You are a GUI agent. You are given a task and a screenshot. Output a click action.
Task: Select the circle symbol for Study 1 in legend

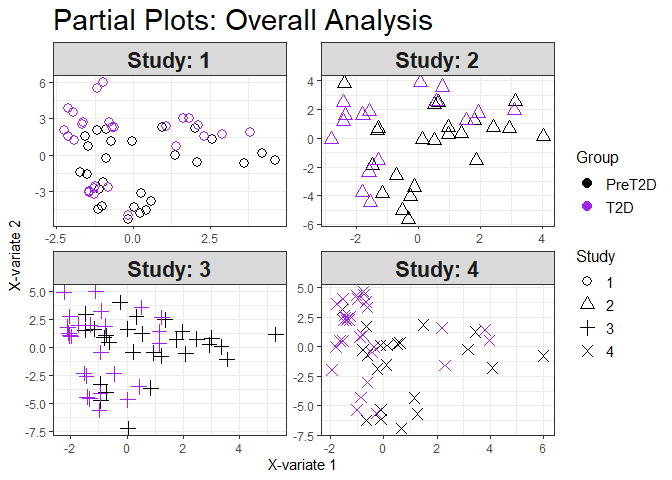(587, 282)
